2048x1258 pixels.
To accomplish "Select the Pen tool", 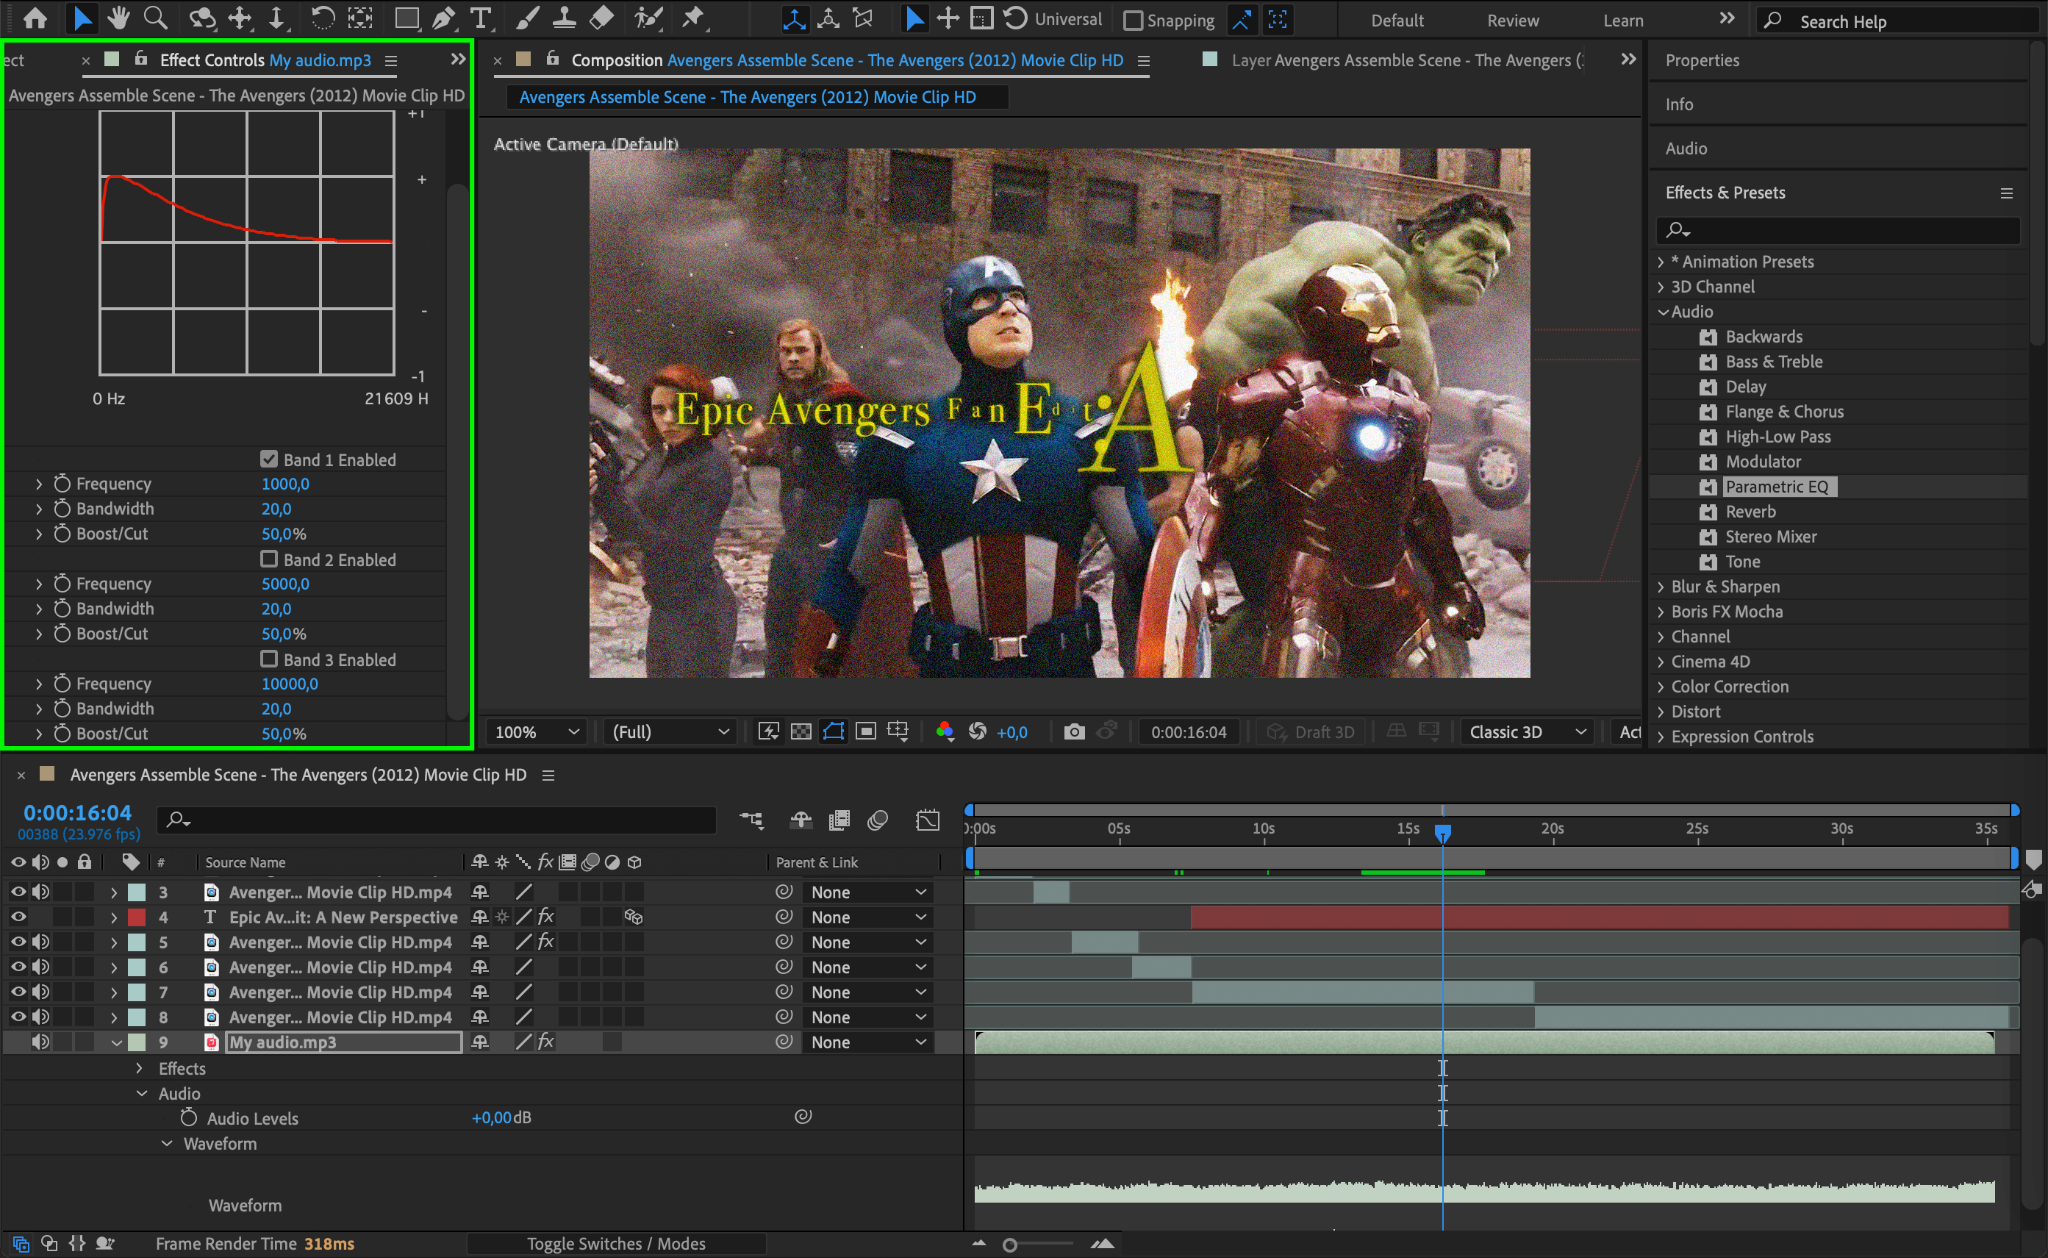I will [x=443, y=18].
